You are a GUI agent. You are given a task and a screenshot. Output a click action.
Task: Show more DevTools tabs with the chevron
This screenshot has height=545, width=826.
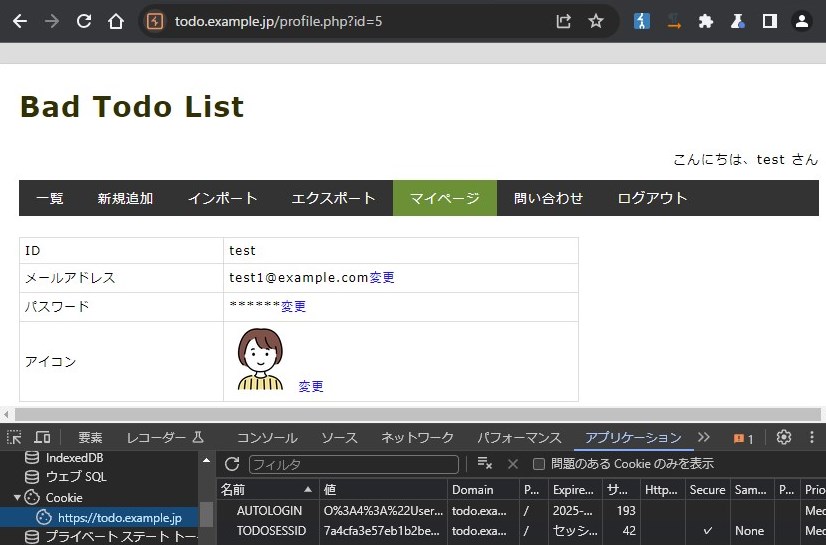(704, 437)
